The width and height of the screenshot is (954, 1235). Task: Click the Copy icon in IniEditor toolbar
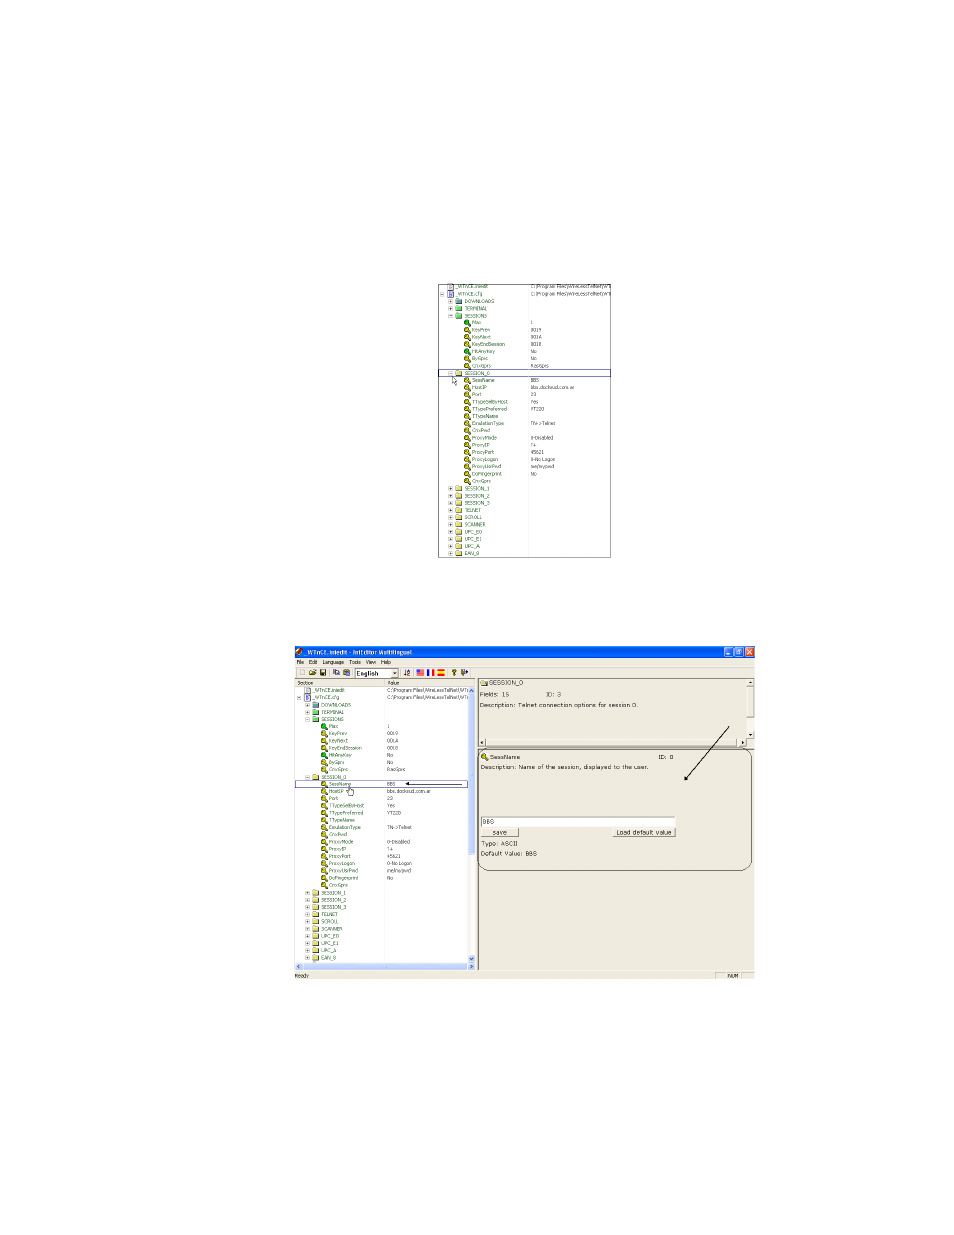tap(336, 673)
